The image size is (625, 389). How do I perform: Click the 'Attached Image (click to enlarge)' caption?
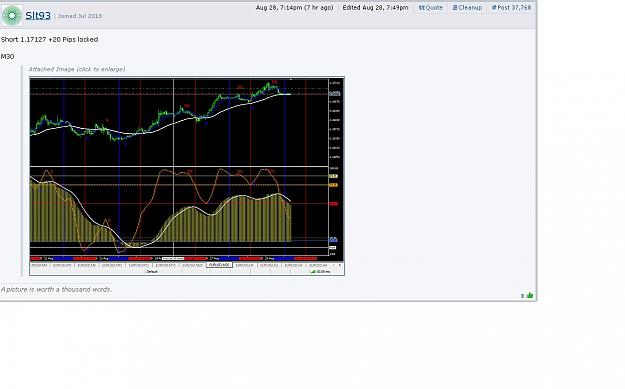[x=77, y=69]
